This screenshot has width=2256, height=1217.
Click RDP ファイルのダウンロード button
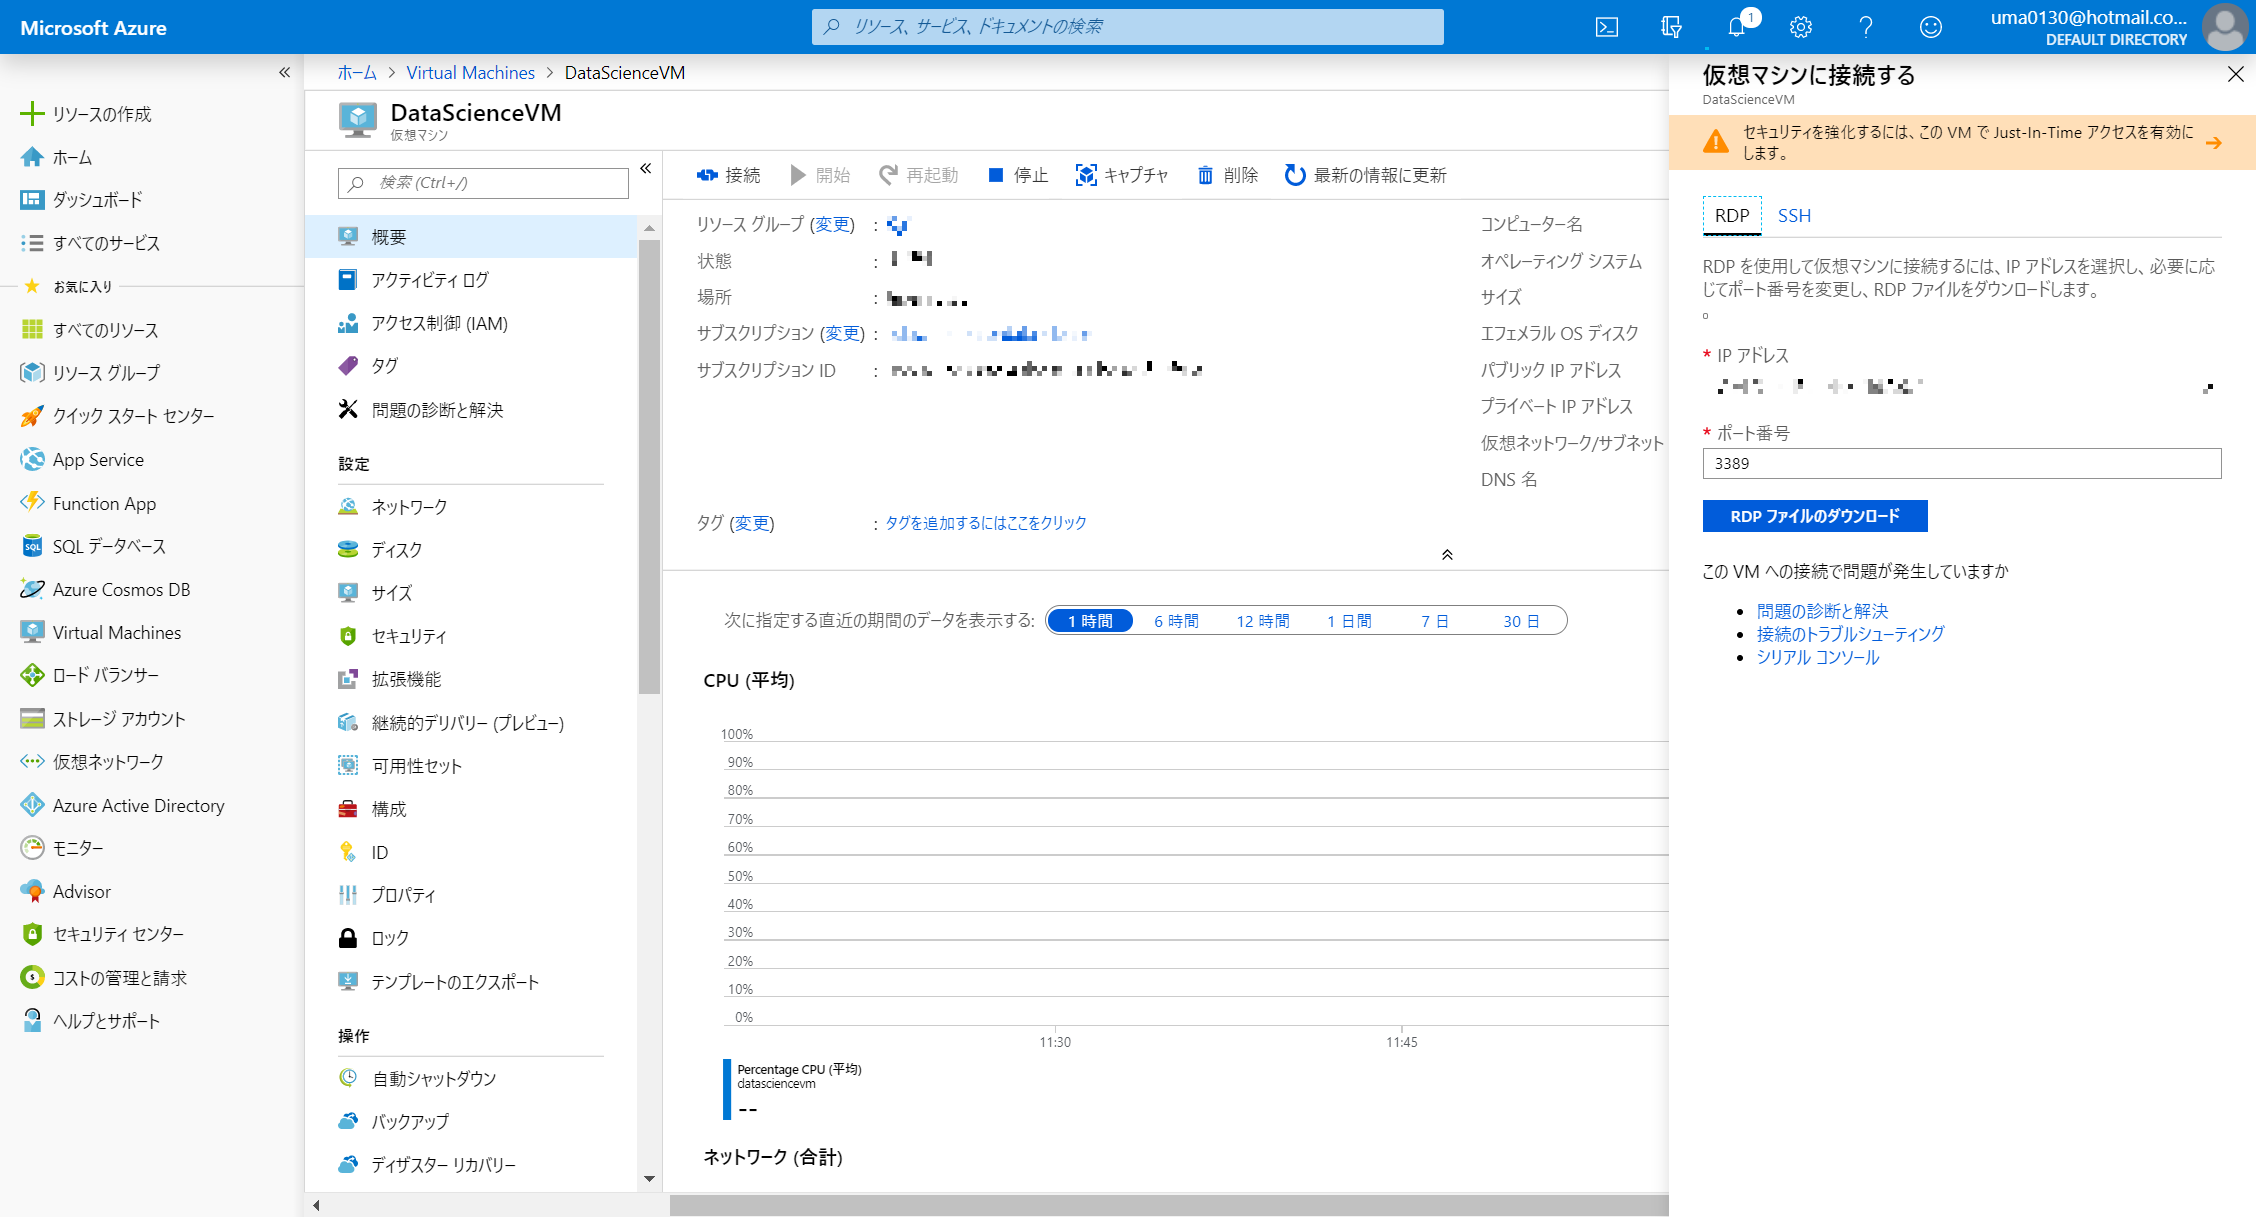(x=1814, y=516)
